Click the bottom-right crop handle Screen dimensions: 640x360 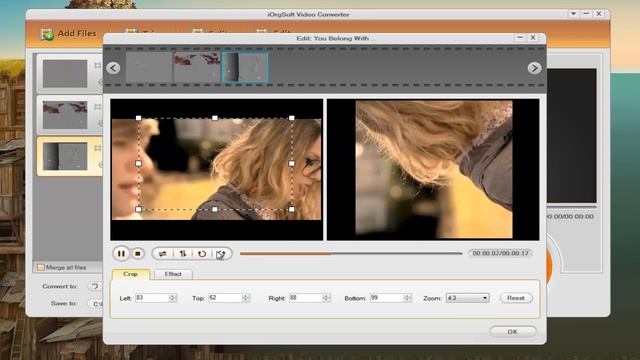click(x=292, y=209)
